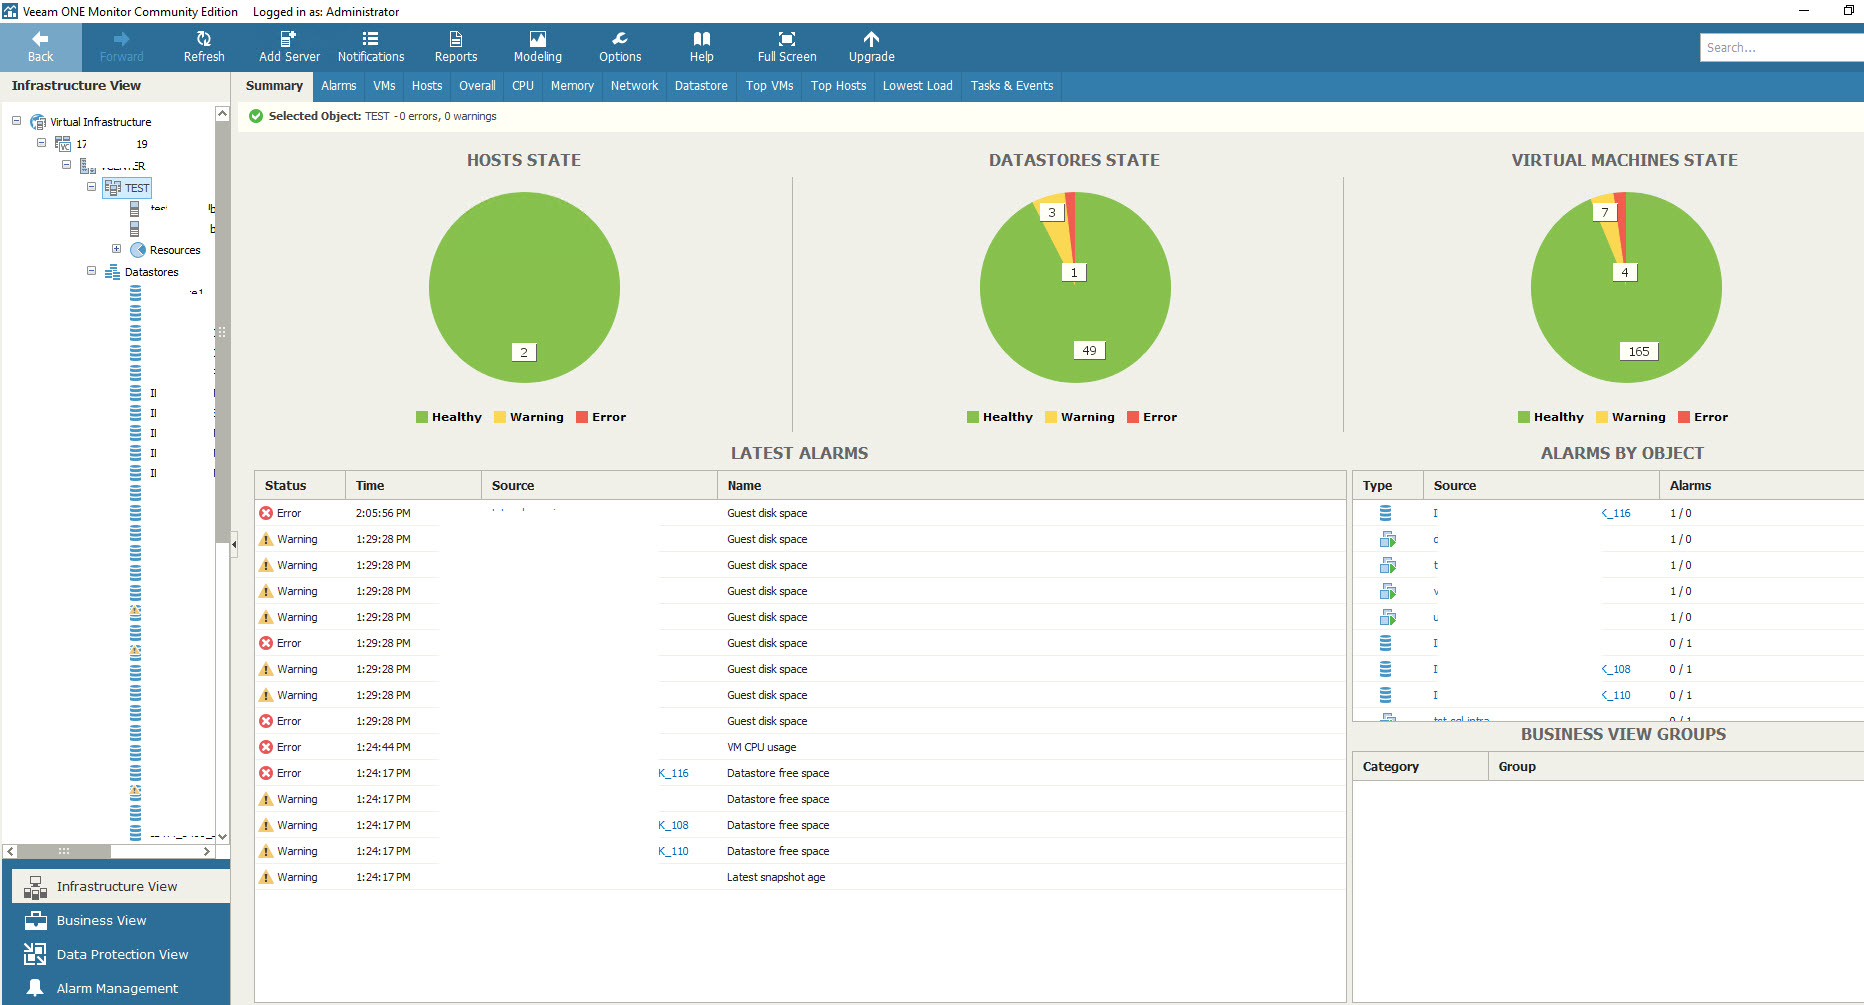Open Alarm Management view
1864x1005 pixels.
point(117,988)
